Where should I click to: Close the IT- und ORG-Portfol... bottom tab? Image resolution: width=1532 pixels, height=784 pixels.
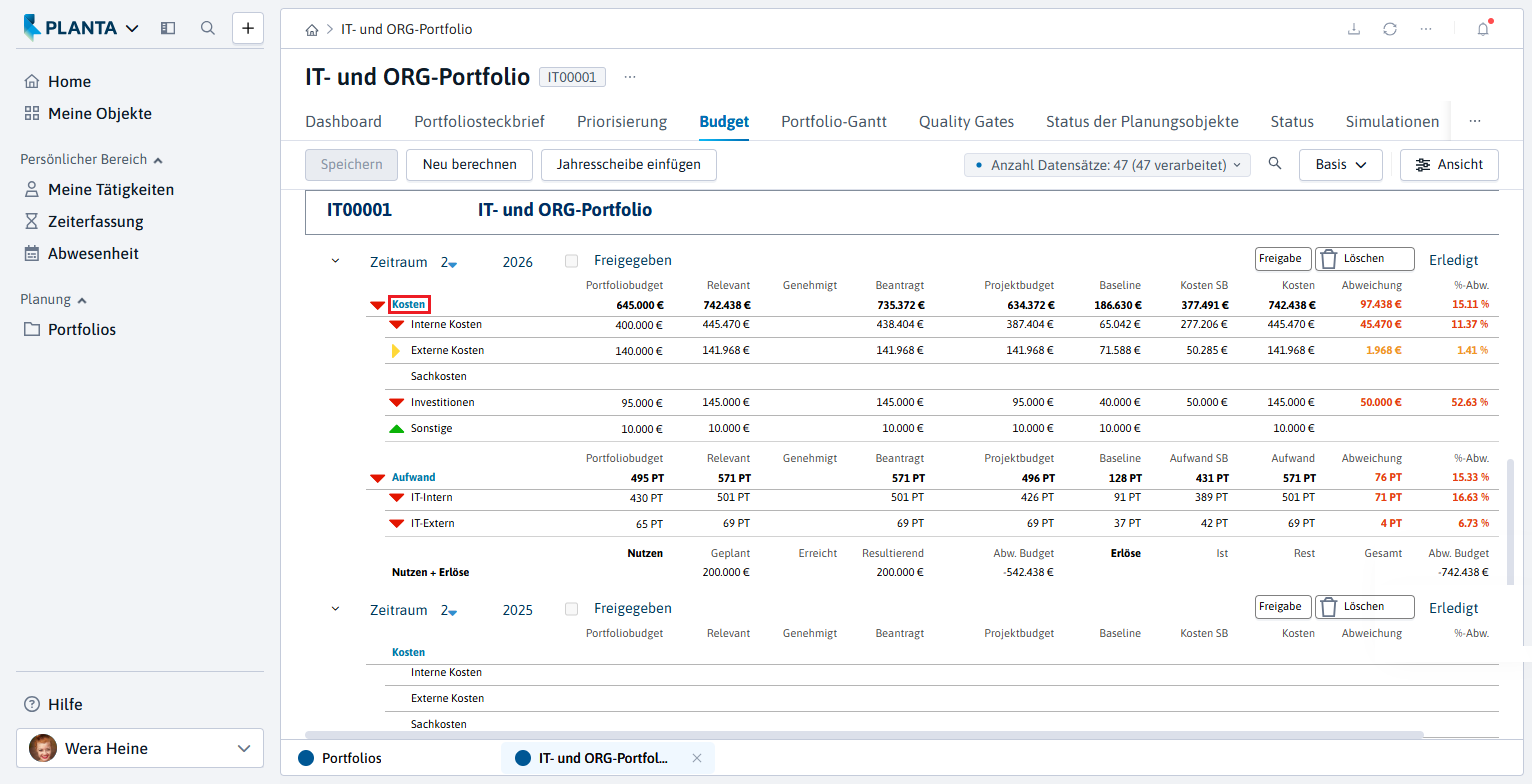(x=697, y=758)
